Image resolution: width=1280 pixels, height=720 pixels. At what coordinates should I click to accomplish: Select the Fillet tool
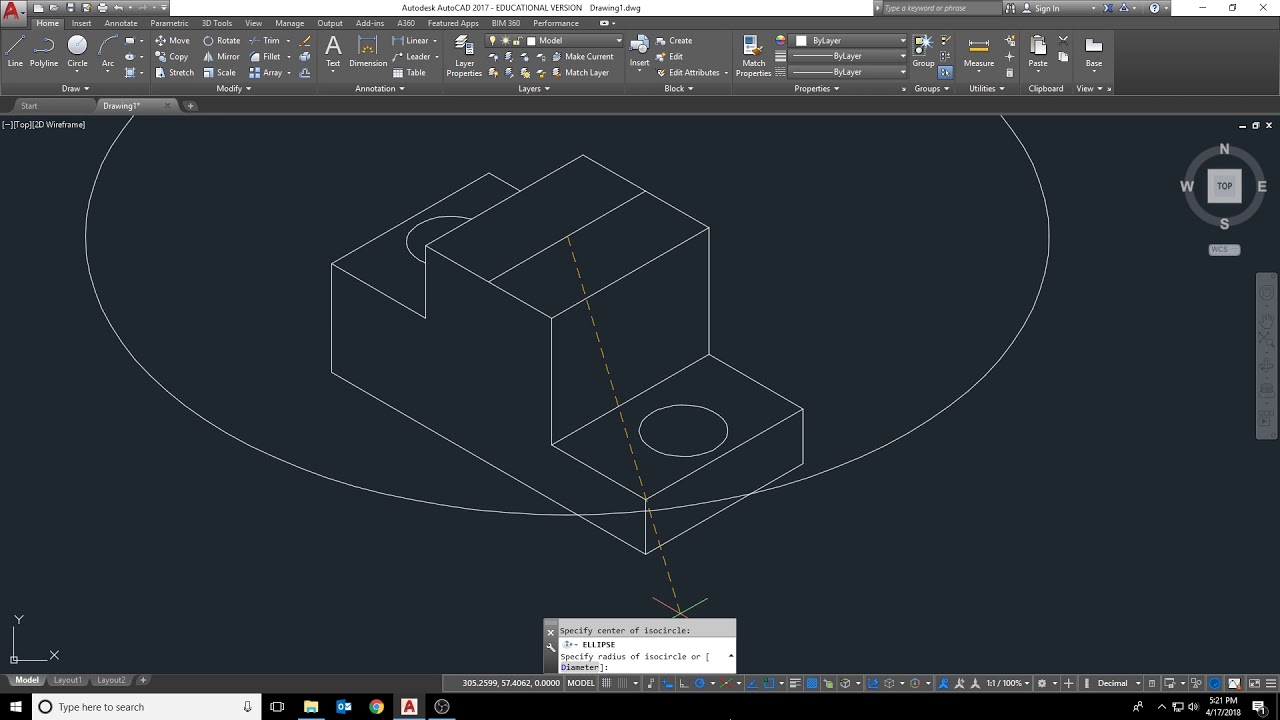[265, 57]
